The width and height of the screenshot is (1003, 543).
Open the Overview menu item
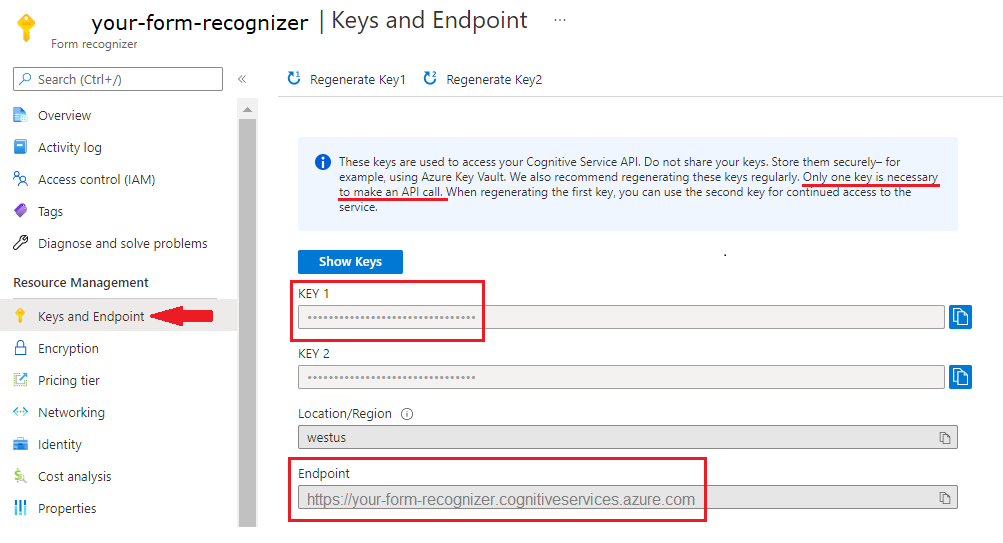point(64,116)
